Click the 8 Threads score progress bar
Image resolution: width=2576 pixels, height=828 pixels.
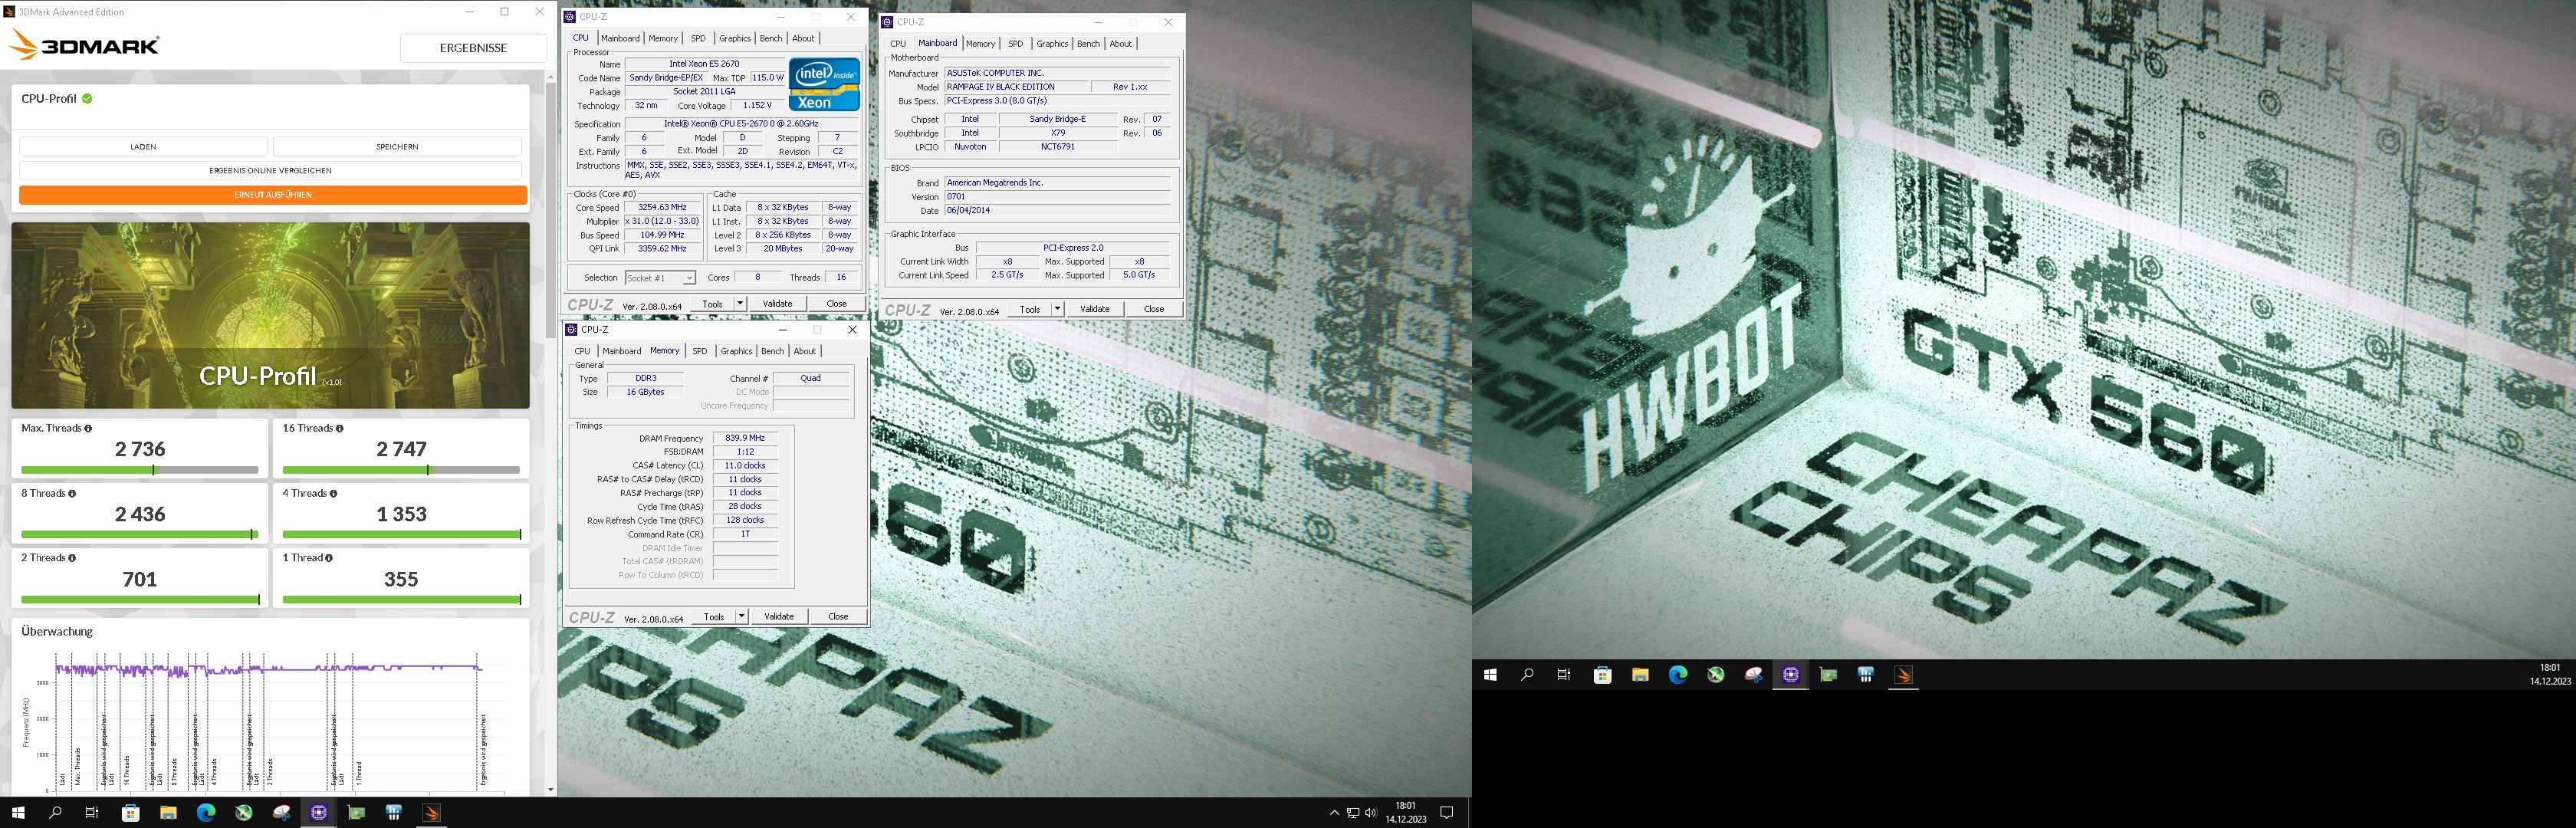pos(139,535)
